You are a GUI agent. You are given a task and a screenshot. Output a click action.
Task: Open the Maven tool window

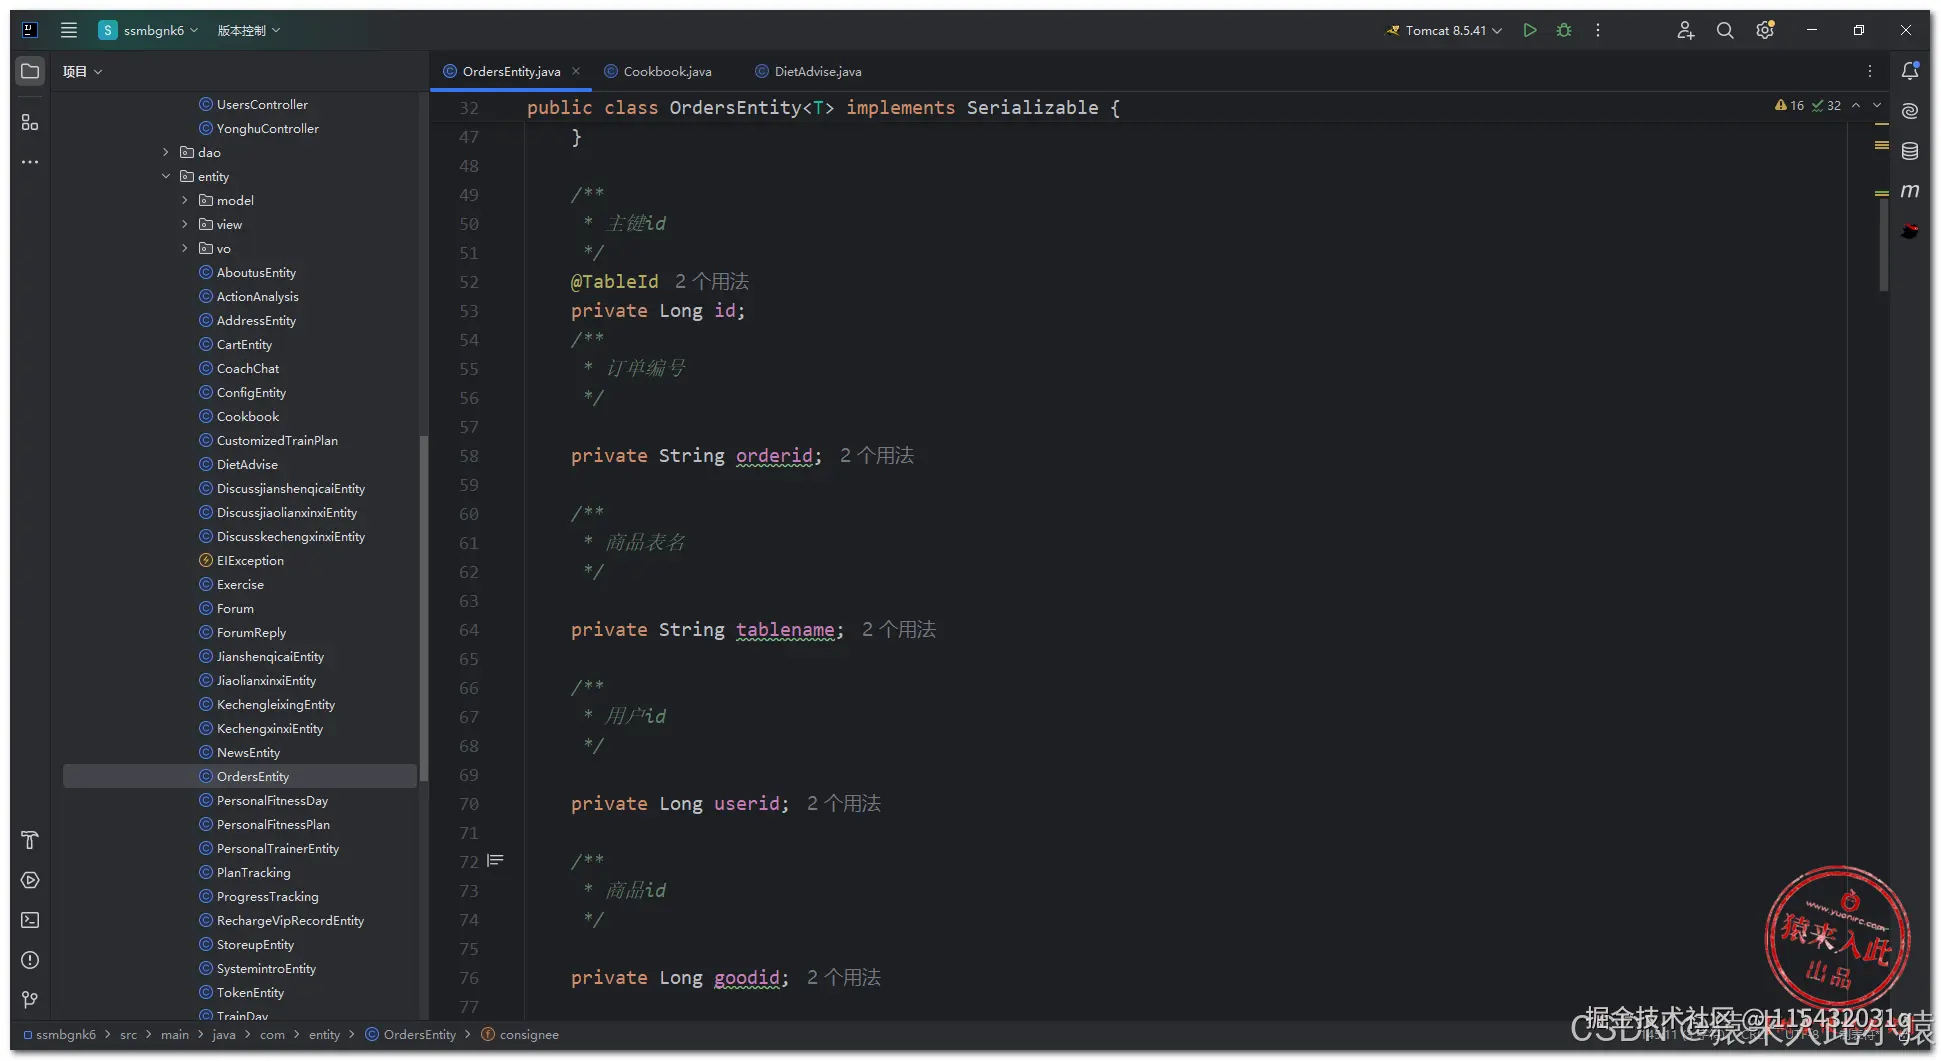[x=1910, y=191]
